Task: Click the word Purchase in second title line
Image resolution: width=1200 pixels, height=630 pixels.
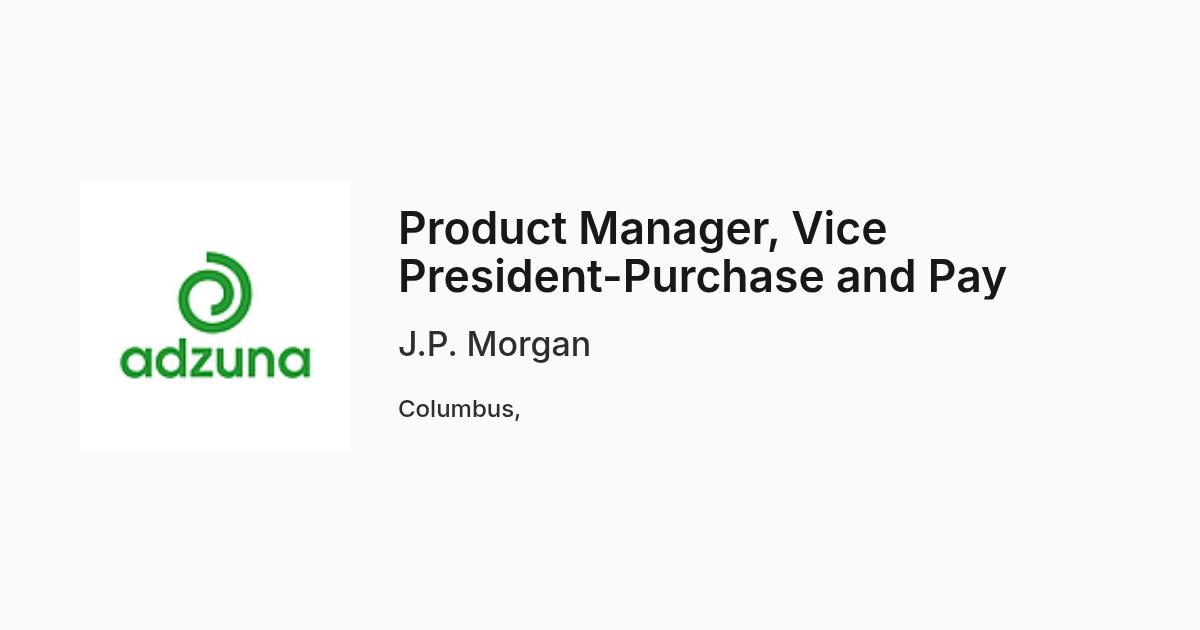Action: pyautogui.click(x=724, y=277)
